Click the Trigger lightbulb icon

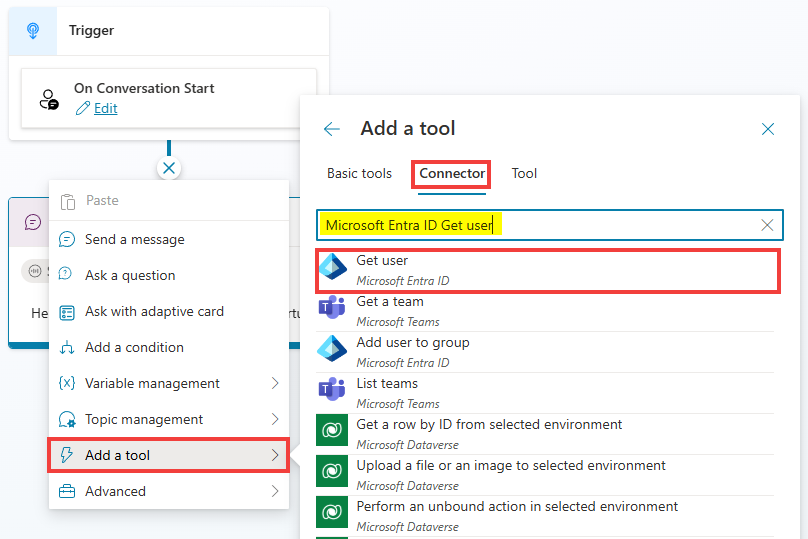33,31
